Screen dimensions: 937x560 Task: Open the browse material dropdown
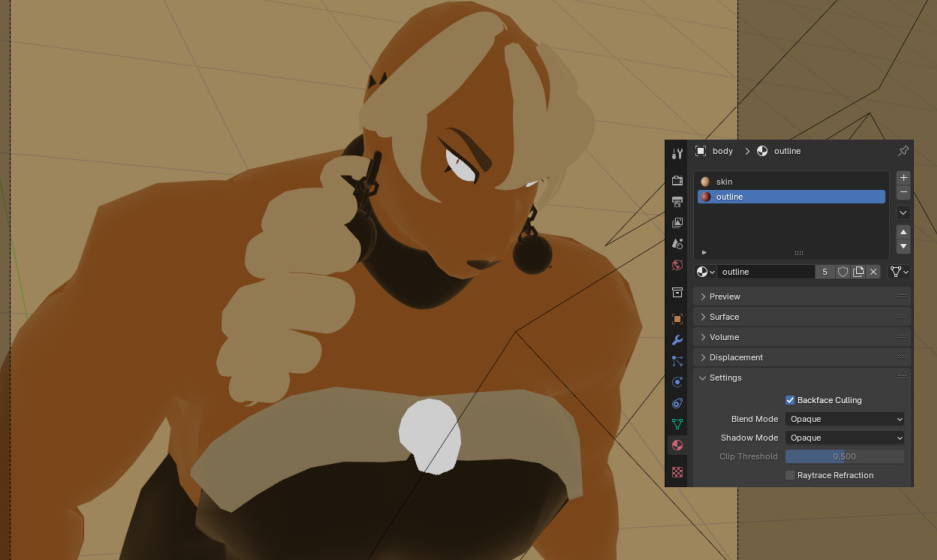click(x=705, y=271)
